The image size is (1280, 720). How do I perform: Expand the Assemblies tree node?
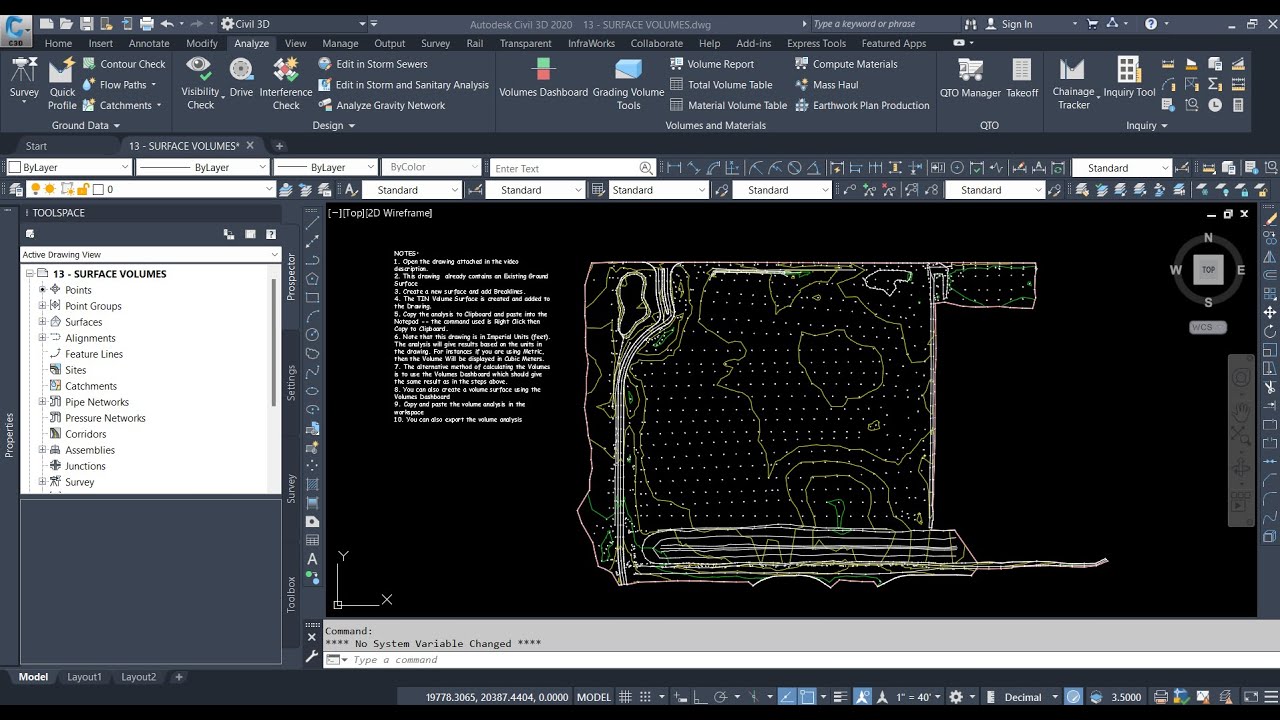coord(43,450)
